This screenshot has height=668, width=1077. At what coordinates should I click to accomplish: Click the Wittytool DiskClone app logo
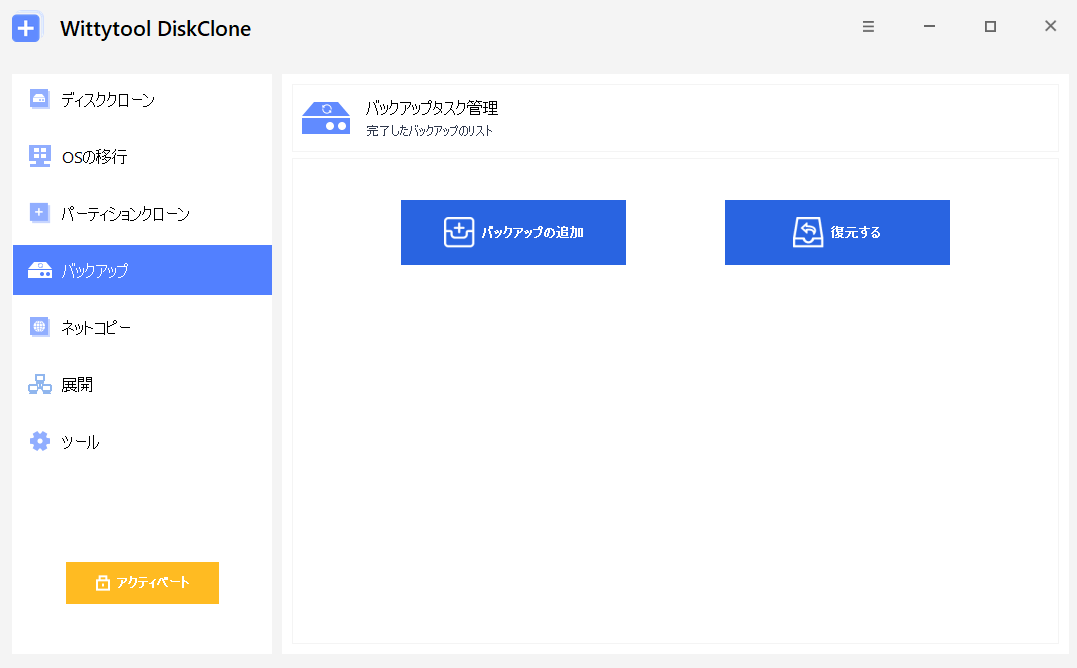(x=27, y=28)
